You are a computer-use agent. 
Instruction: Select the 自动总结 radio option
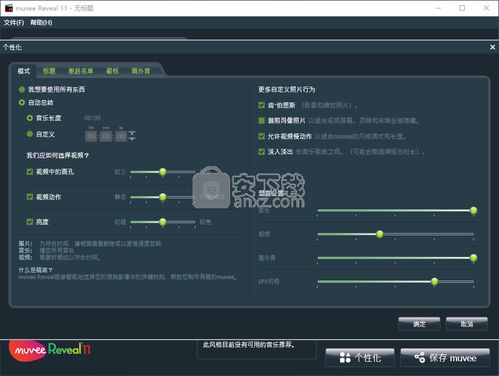coord(22,103)
